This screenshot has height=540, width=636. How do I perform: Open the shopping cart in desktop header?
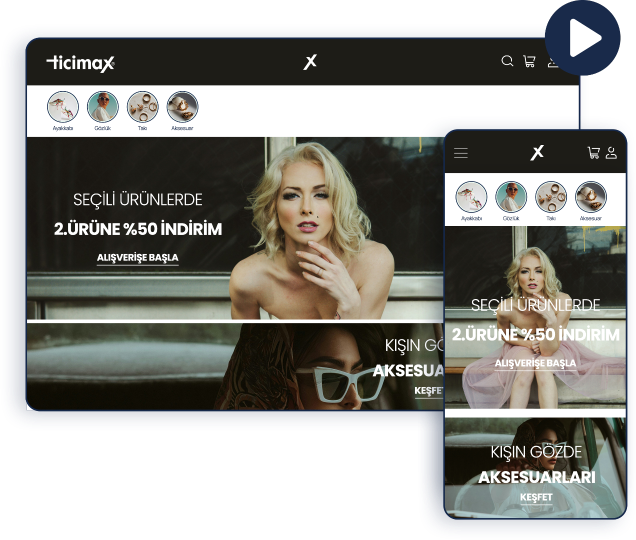point(529,62)
